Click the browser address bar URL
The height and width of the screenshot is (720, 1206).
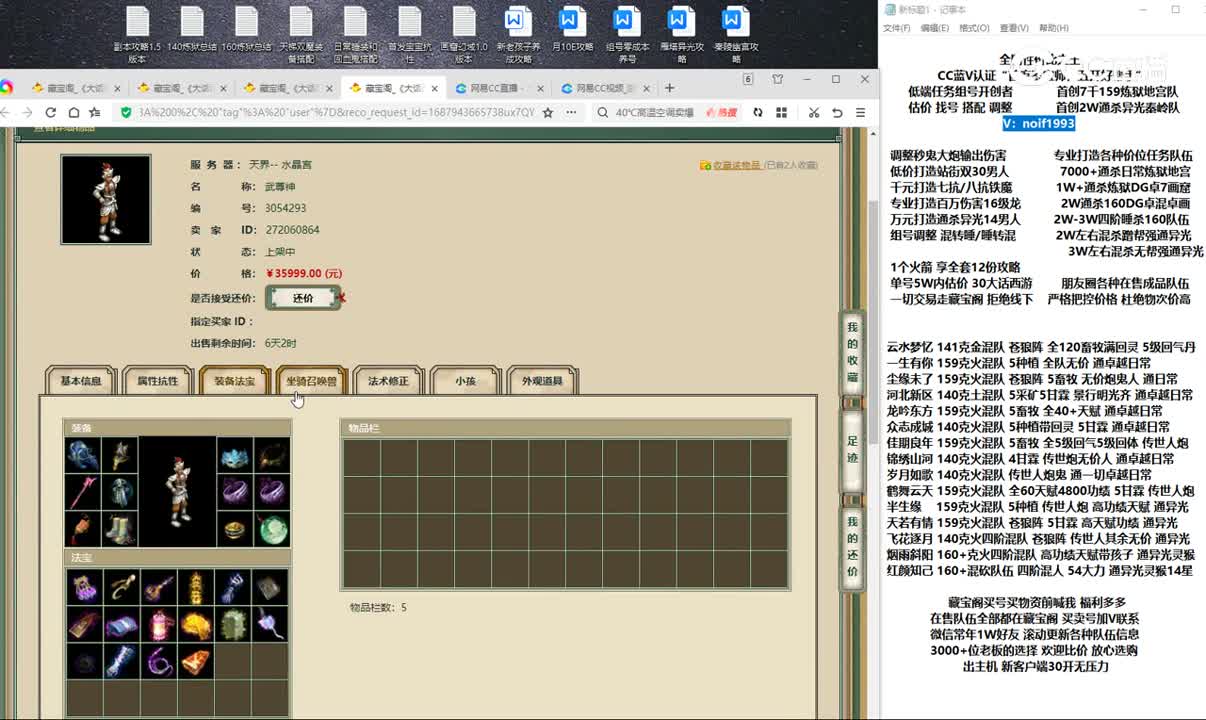(335, 113)
